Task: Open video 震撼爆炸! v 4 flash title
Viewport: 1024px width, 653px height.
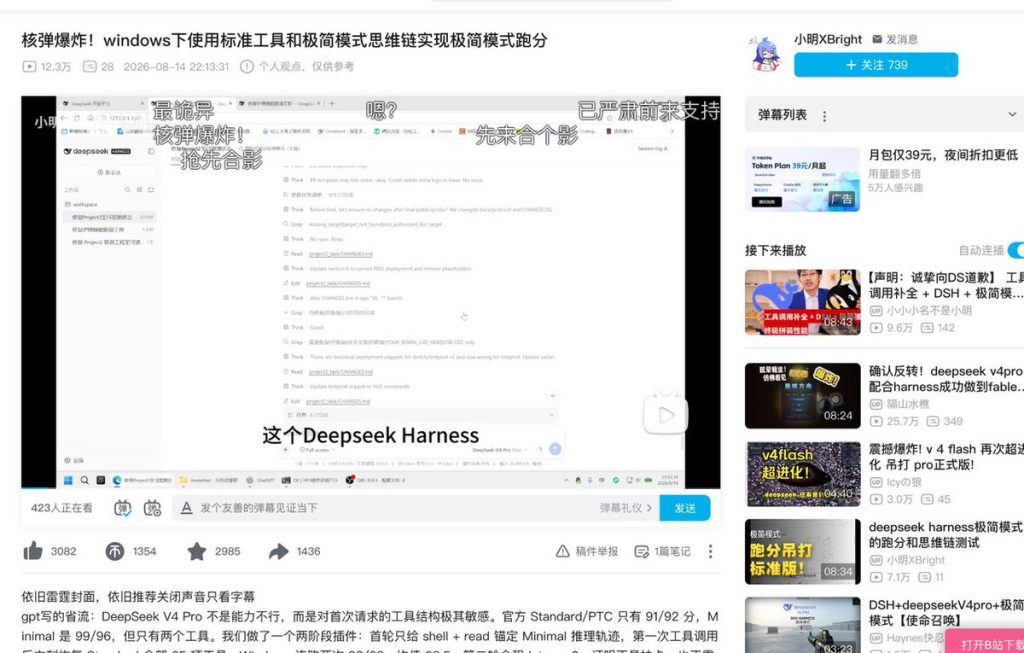Action: click(946, 457)
